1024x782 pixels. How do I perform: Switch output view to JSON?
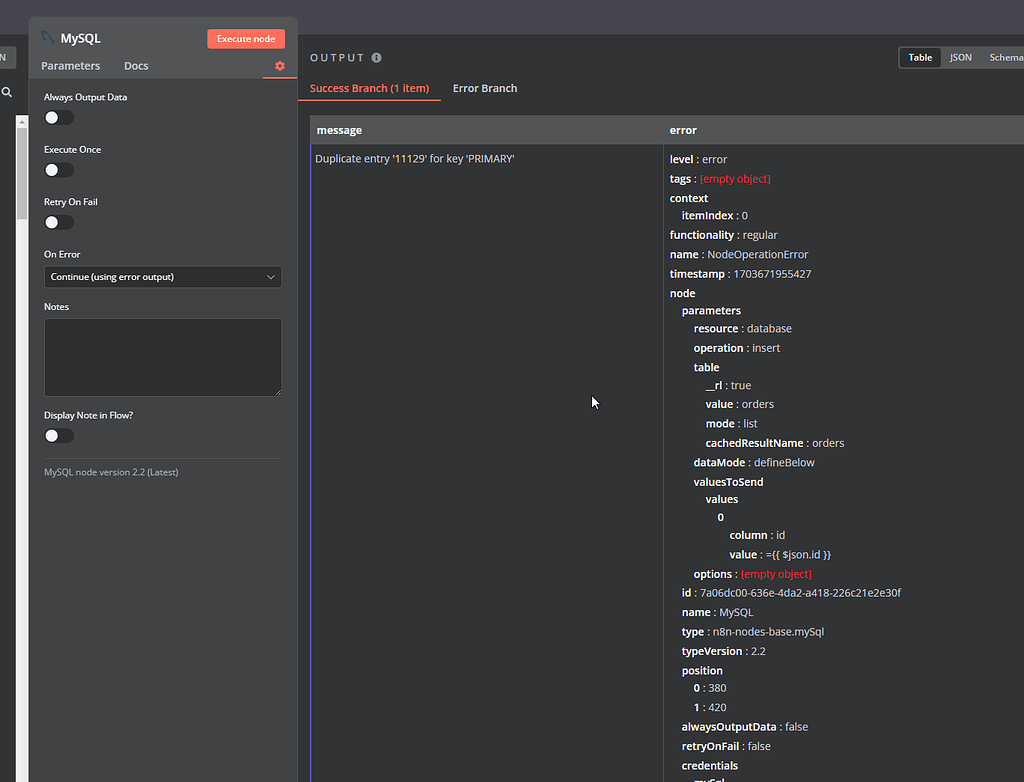pos(960,58)
